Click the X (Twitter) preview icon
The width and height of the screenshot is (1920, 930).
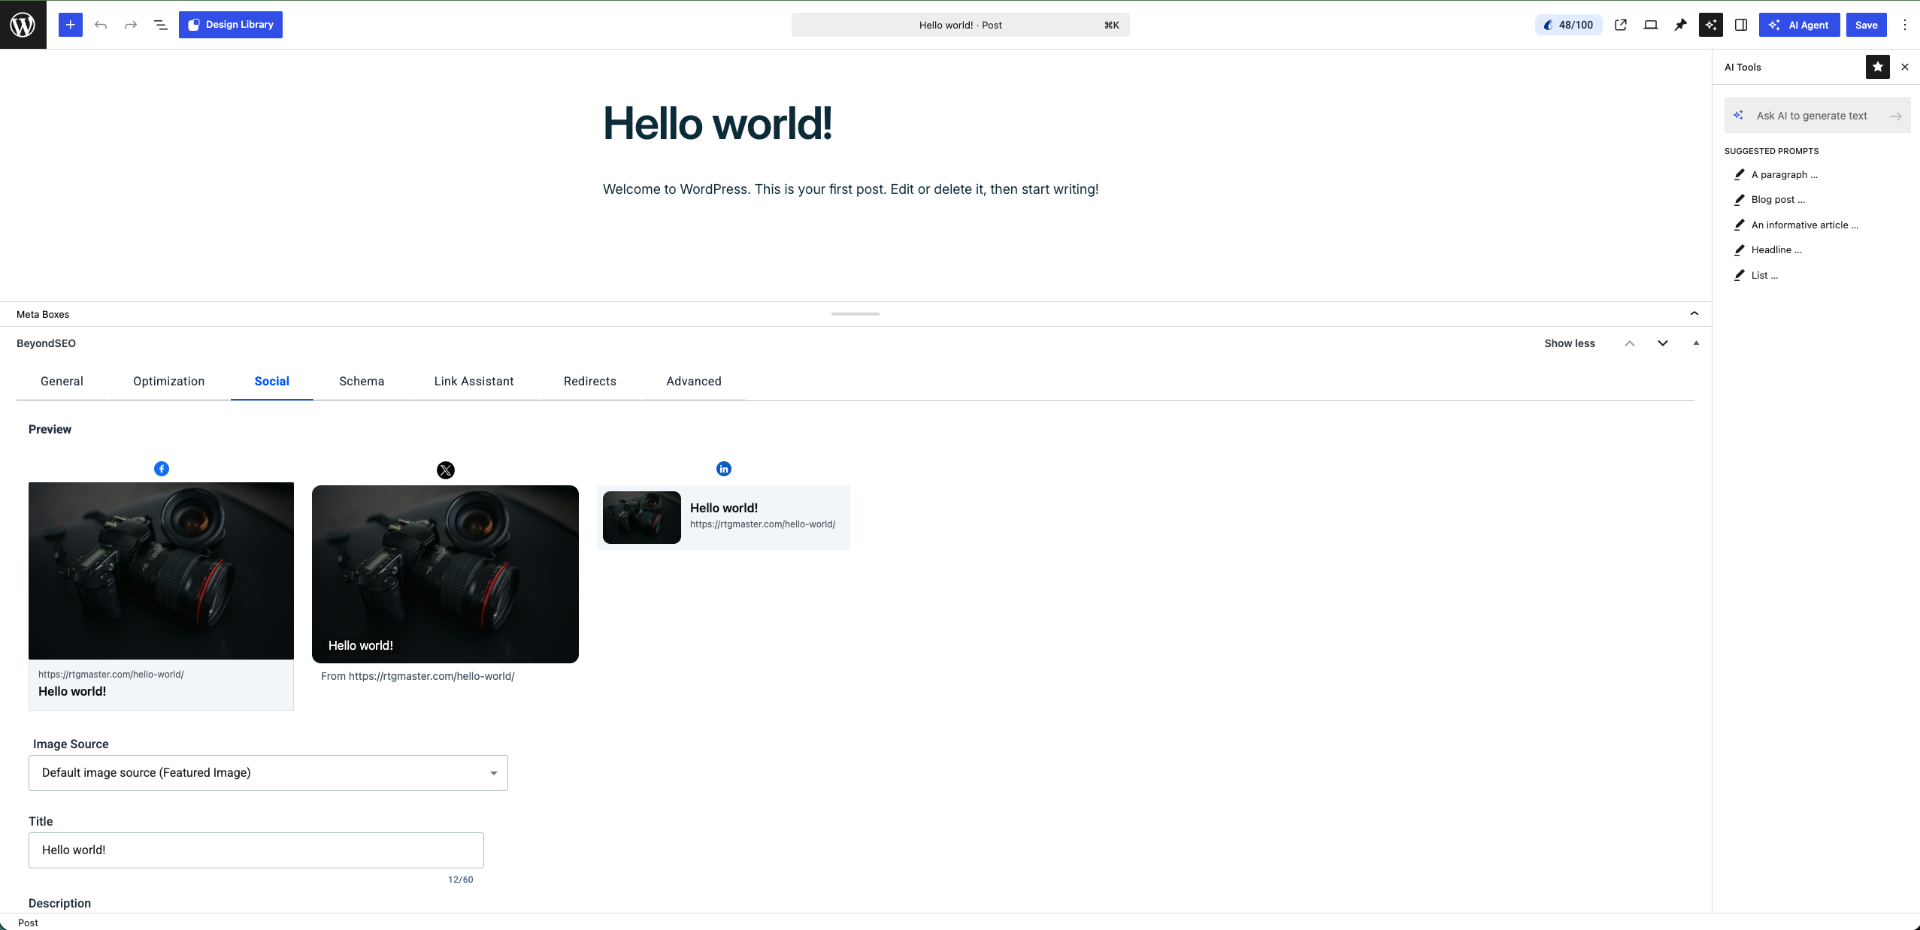446,470
